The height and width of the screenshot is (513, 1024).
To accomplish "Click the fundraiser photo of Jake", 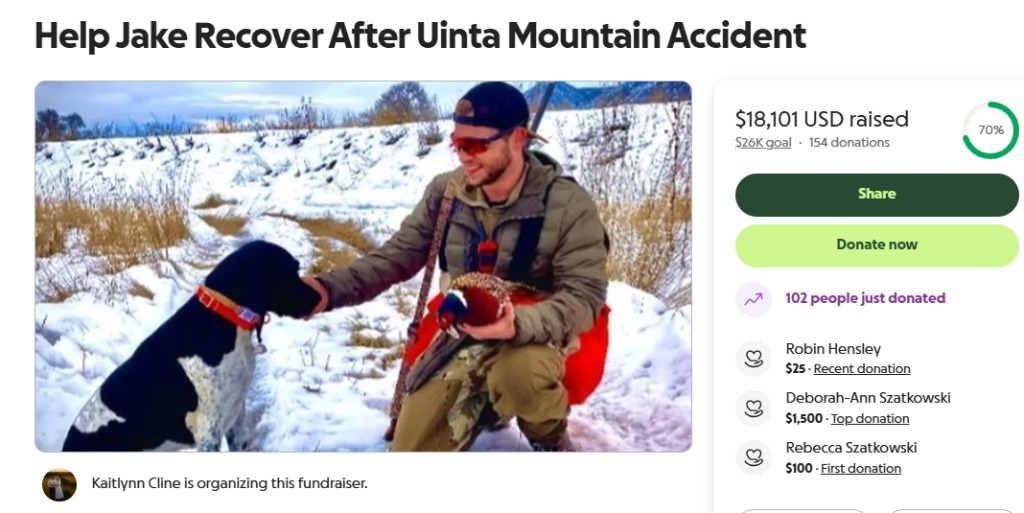I will click(363, 266).
